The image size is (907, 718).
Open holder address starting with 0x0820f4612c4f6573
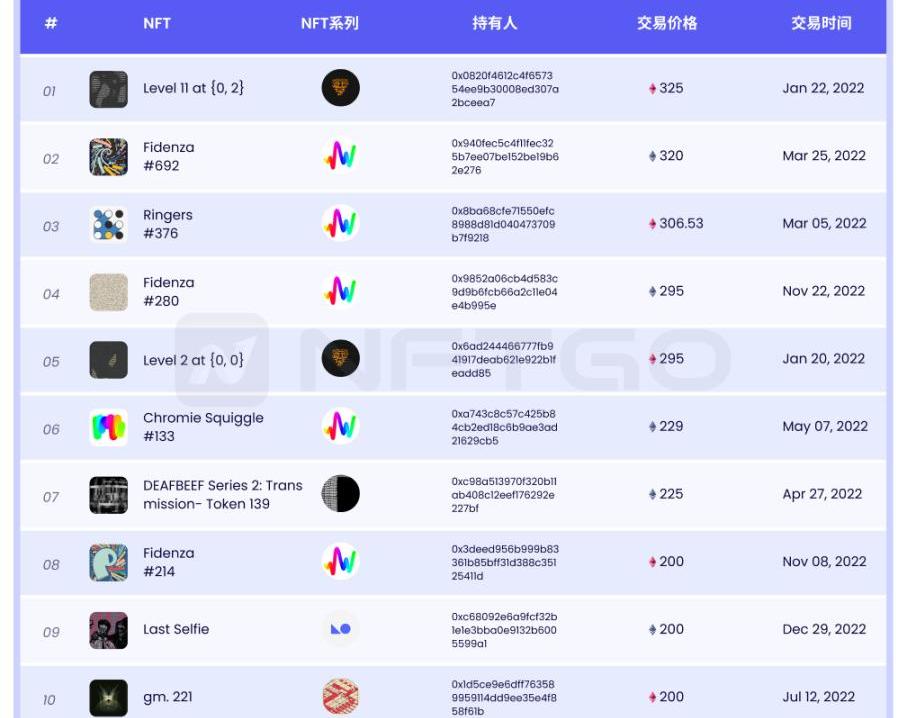tap(504, 89)
